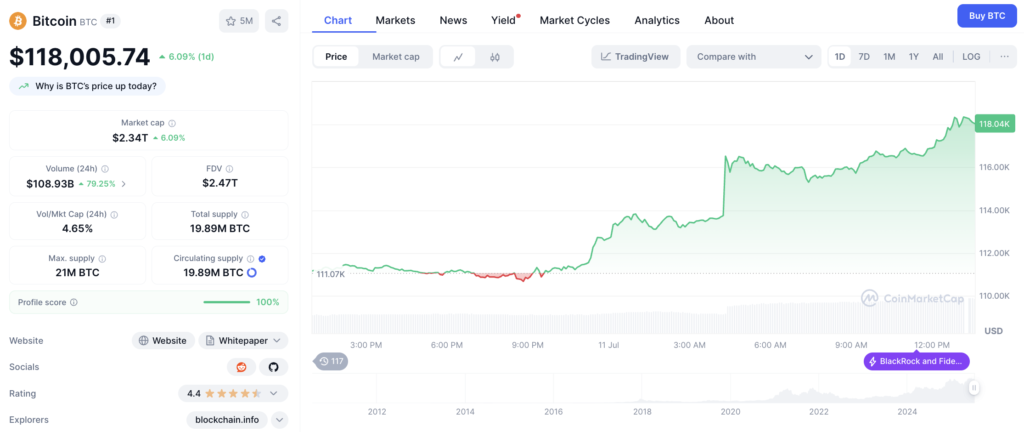The height and width of the screenshot is (432, 1024).
Task: Click the 111.07K opening price label
Action: (330, 273)
